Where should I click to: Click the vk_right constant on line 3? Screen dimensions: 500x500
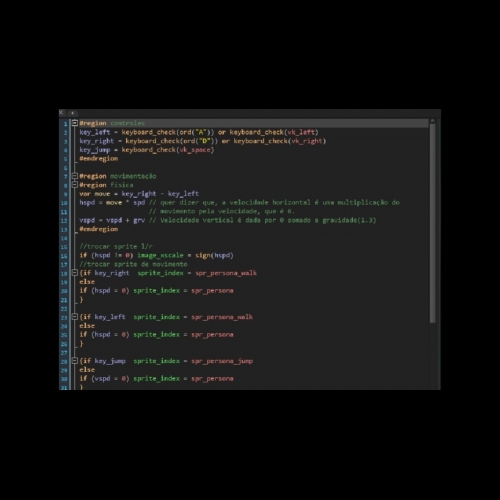tap(307, 141)
